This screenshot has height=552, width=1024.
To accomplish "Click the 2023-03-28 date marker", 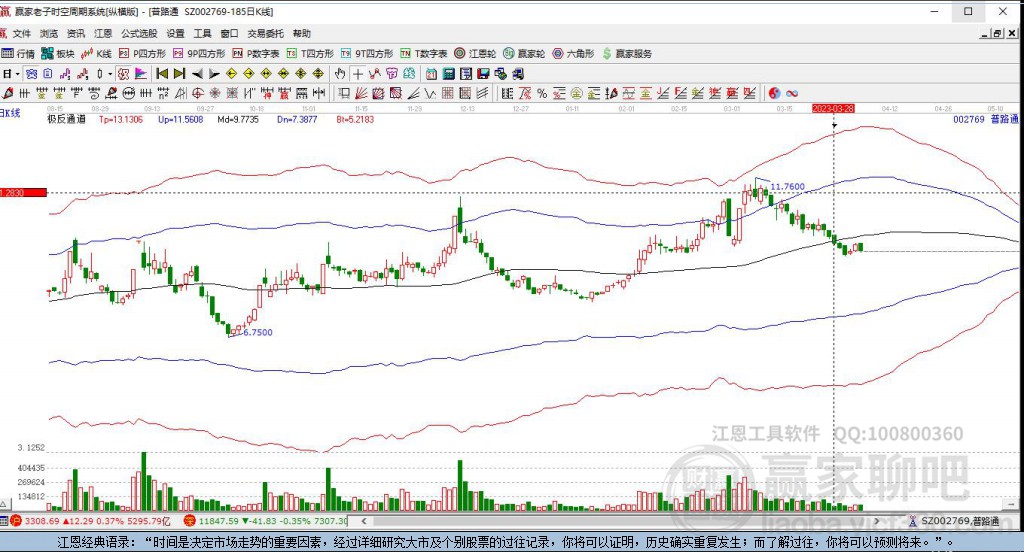I will click(833, 108).
